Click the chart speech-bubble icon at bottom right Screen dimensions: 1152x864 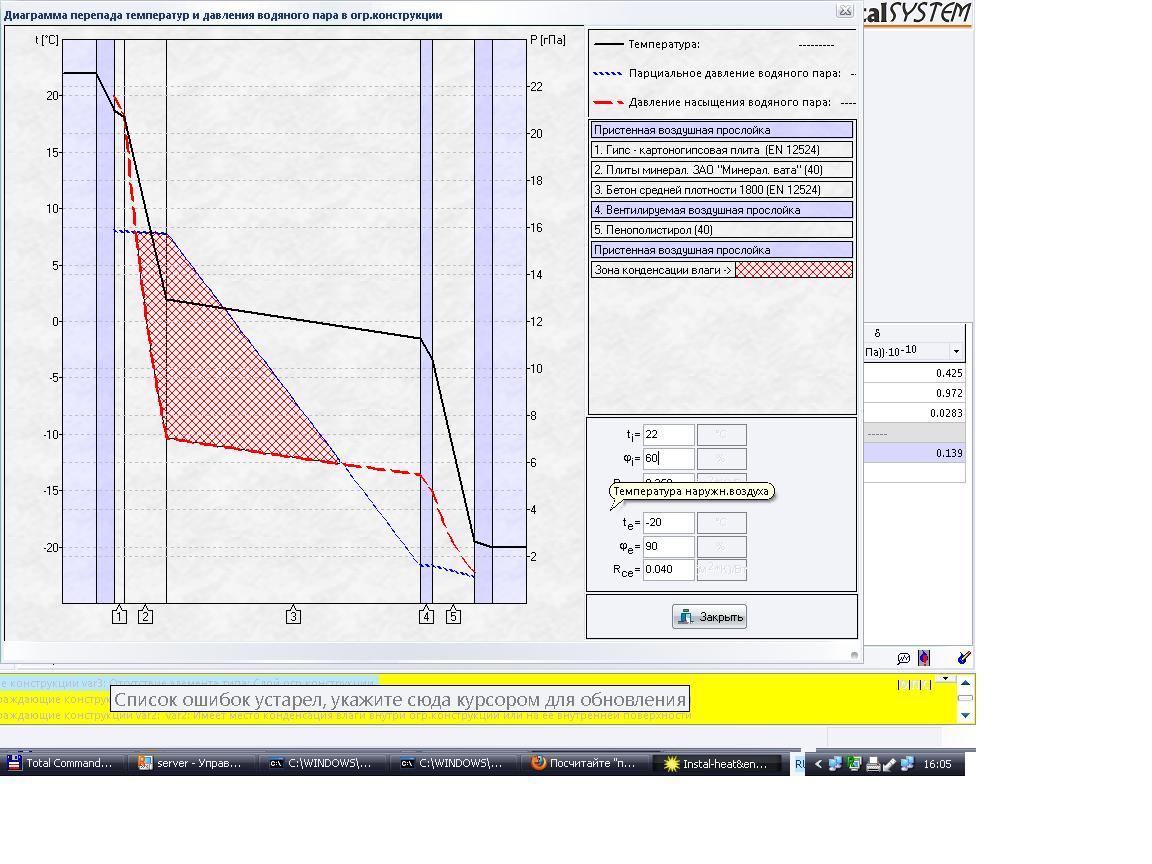pyautogui.click(x=904, y=658)
